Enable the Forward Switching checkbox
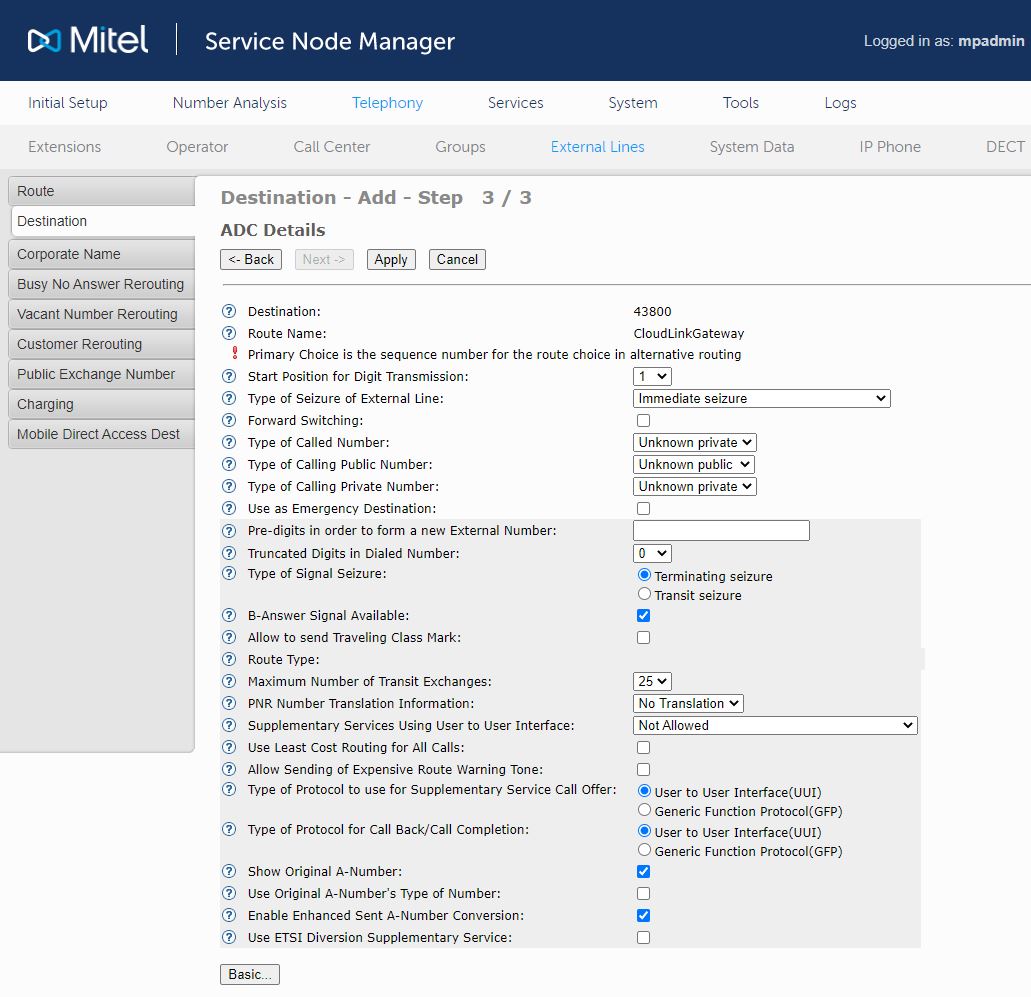 pyautogui.click(x=643, y=421)
